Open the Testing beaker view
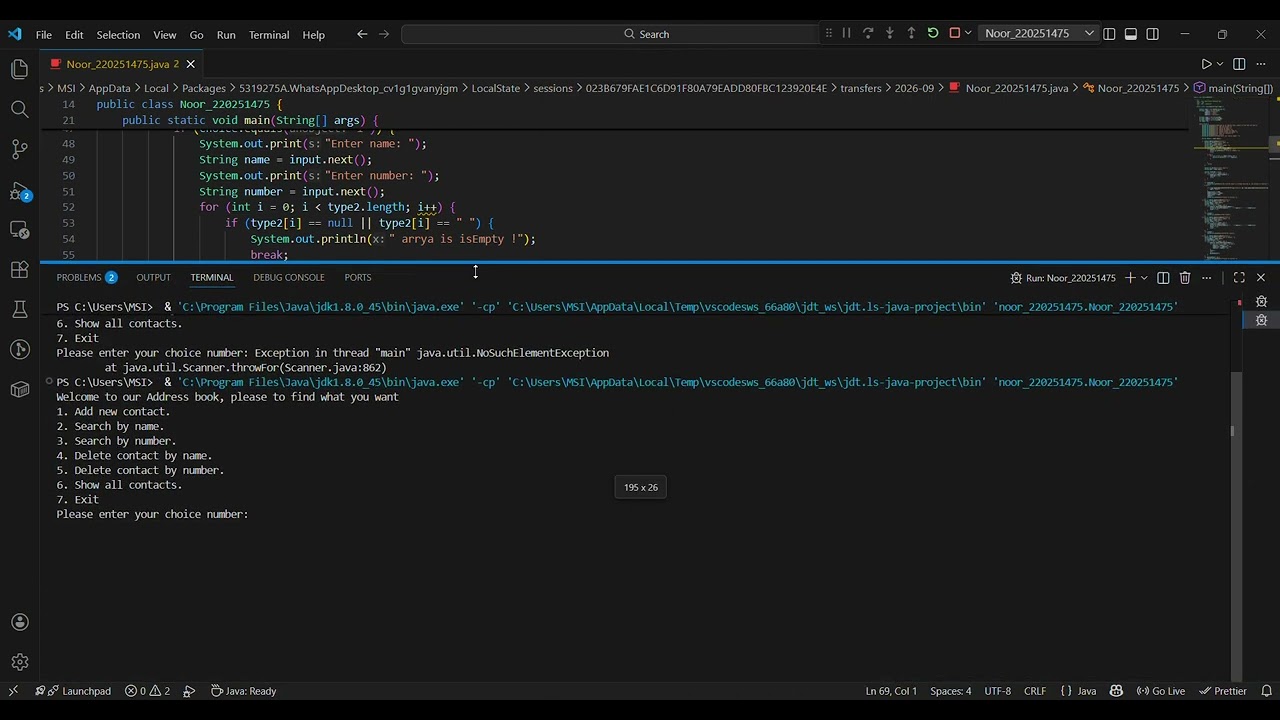Viewport: 1280px width, 720px height. pos(19,309)
